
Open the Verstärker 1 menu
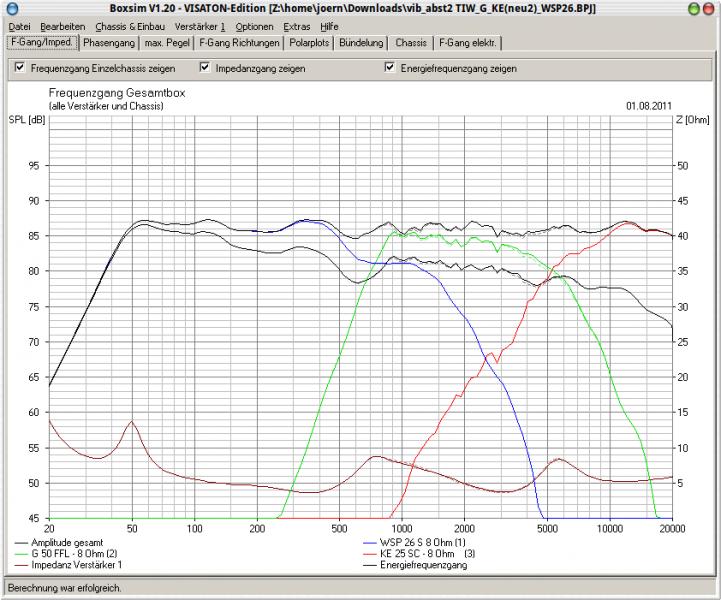[x=200, y=26]
